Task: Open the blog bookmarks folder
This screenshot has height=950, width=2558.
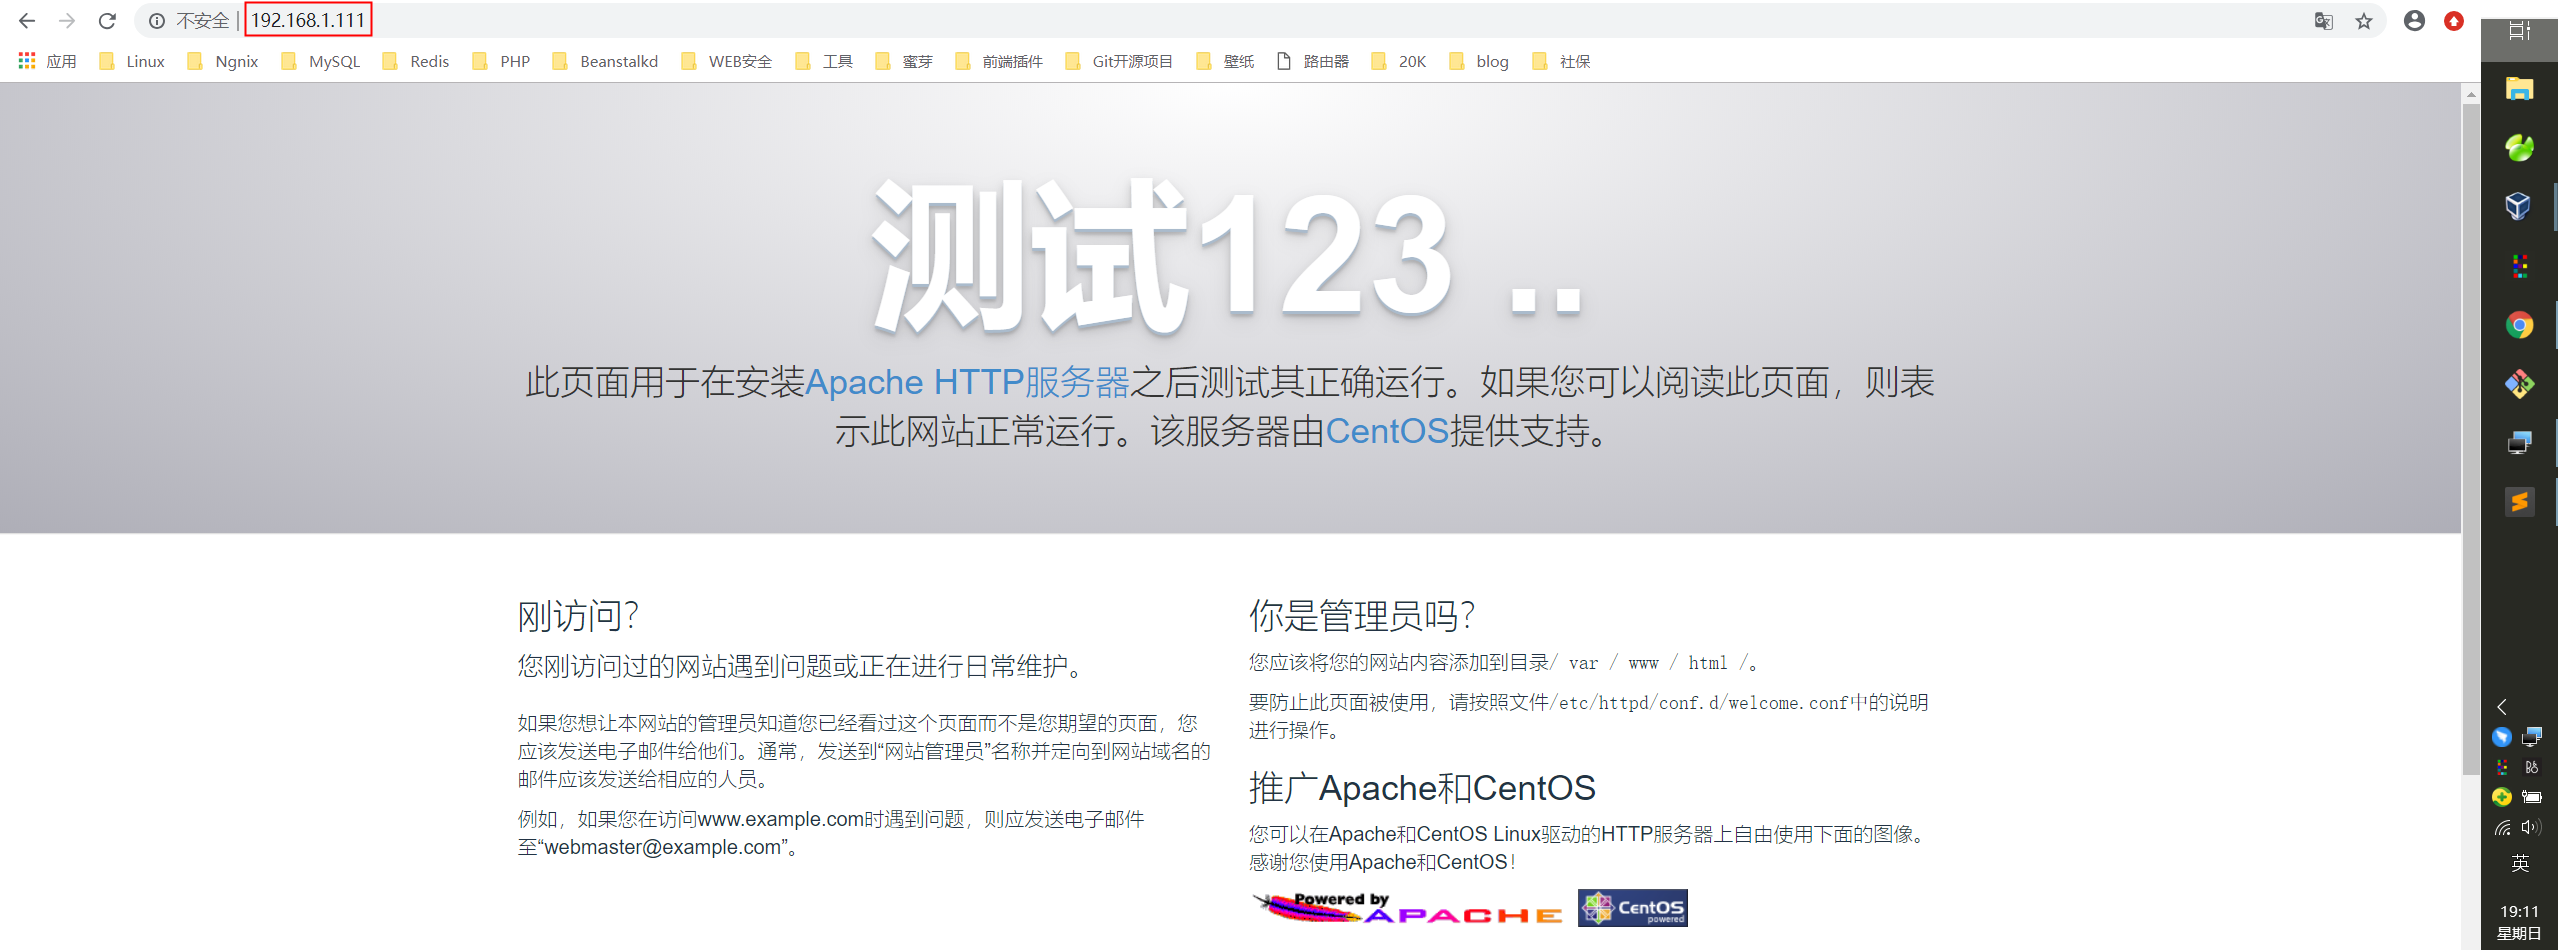Action: [x=1479, y=61]
